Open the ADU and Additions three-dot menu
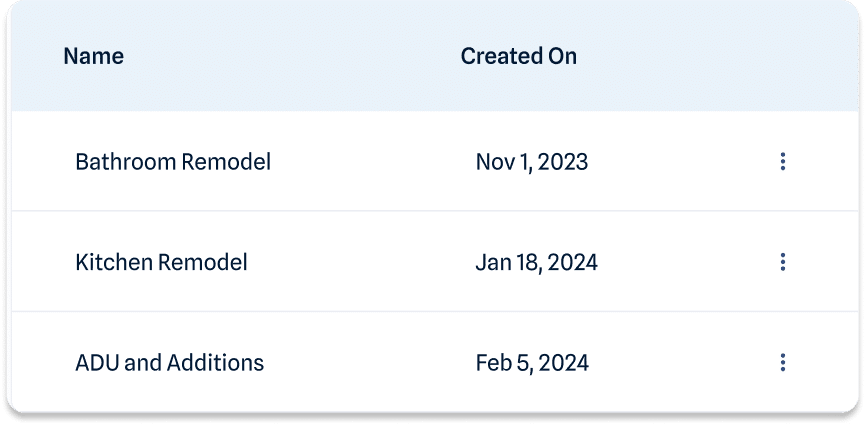Screen dimensions: 865x425 [x=782, y=363]
